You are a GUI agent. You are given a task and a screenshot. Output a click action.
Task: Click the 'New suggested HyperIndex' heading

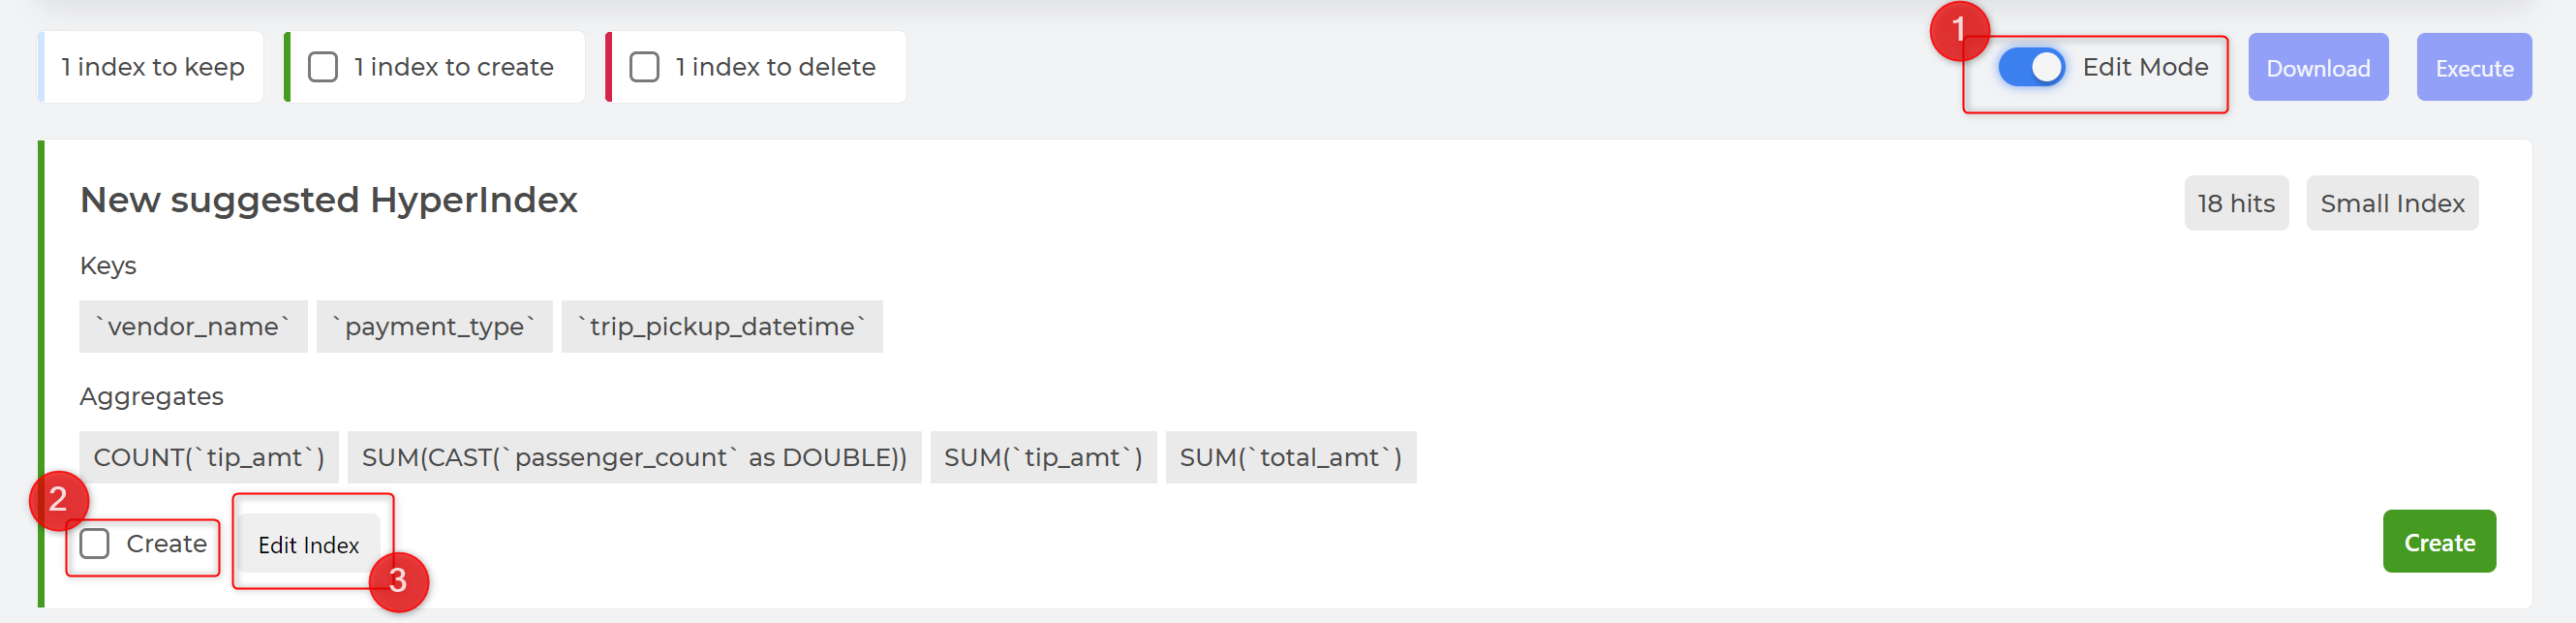pyautogui.click(x=329, y=200)
